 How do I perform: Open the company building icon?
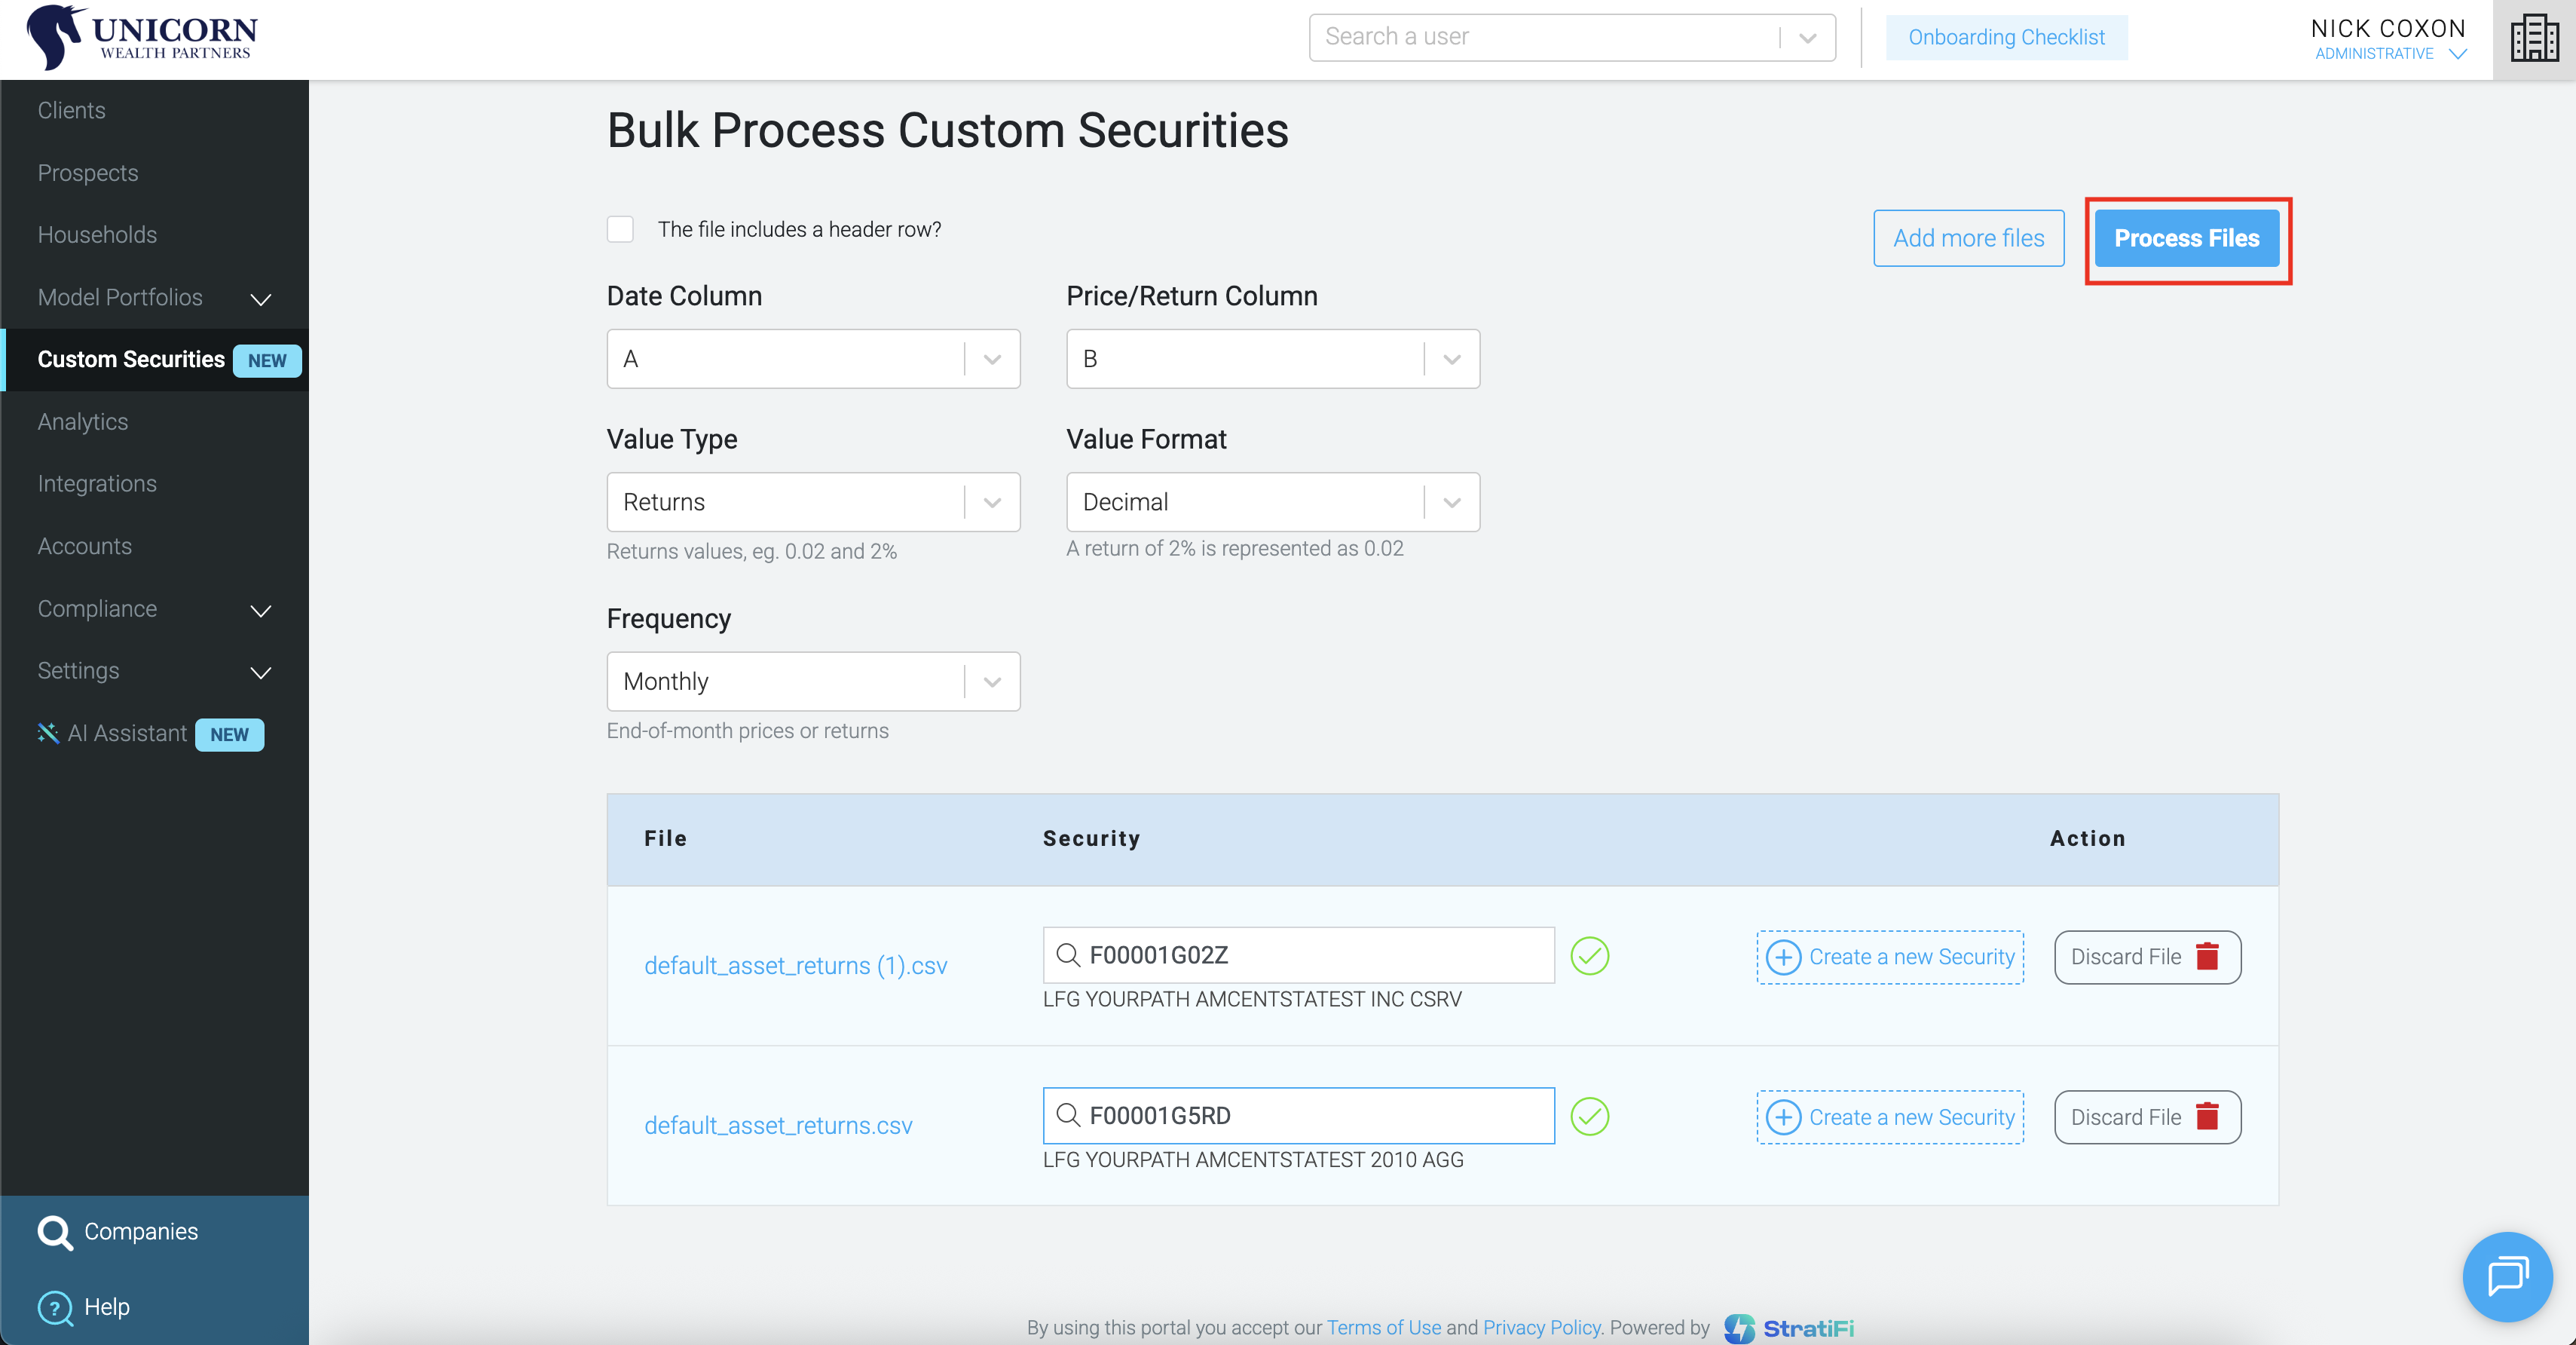click(2534, 38)
